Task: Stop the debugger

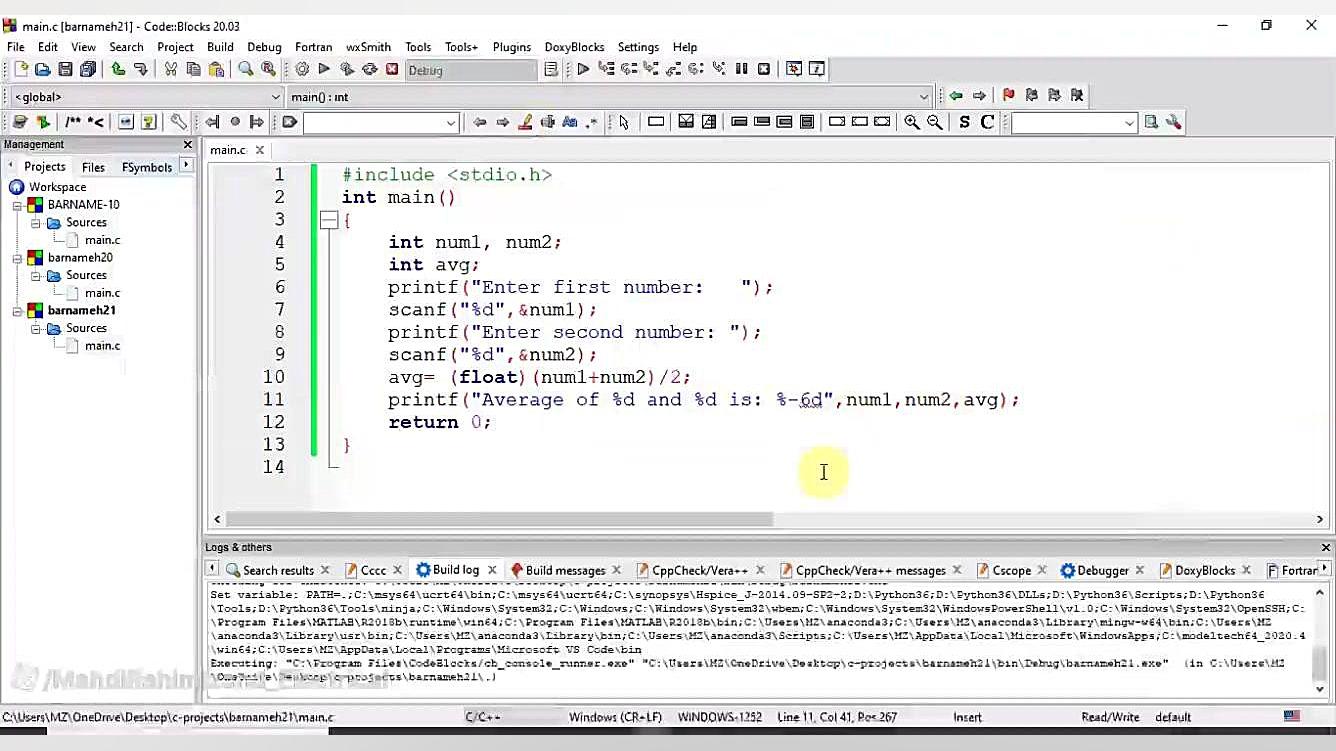Action: point(764,69)
